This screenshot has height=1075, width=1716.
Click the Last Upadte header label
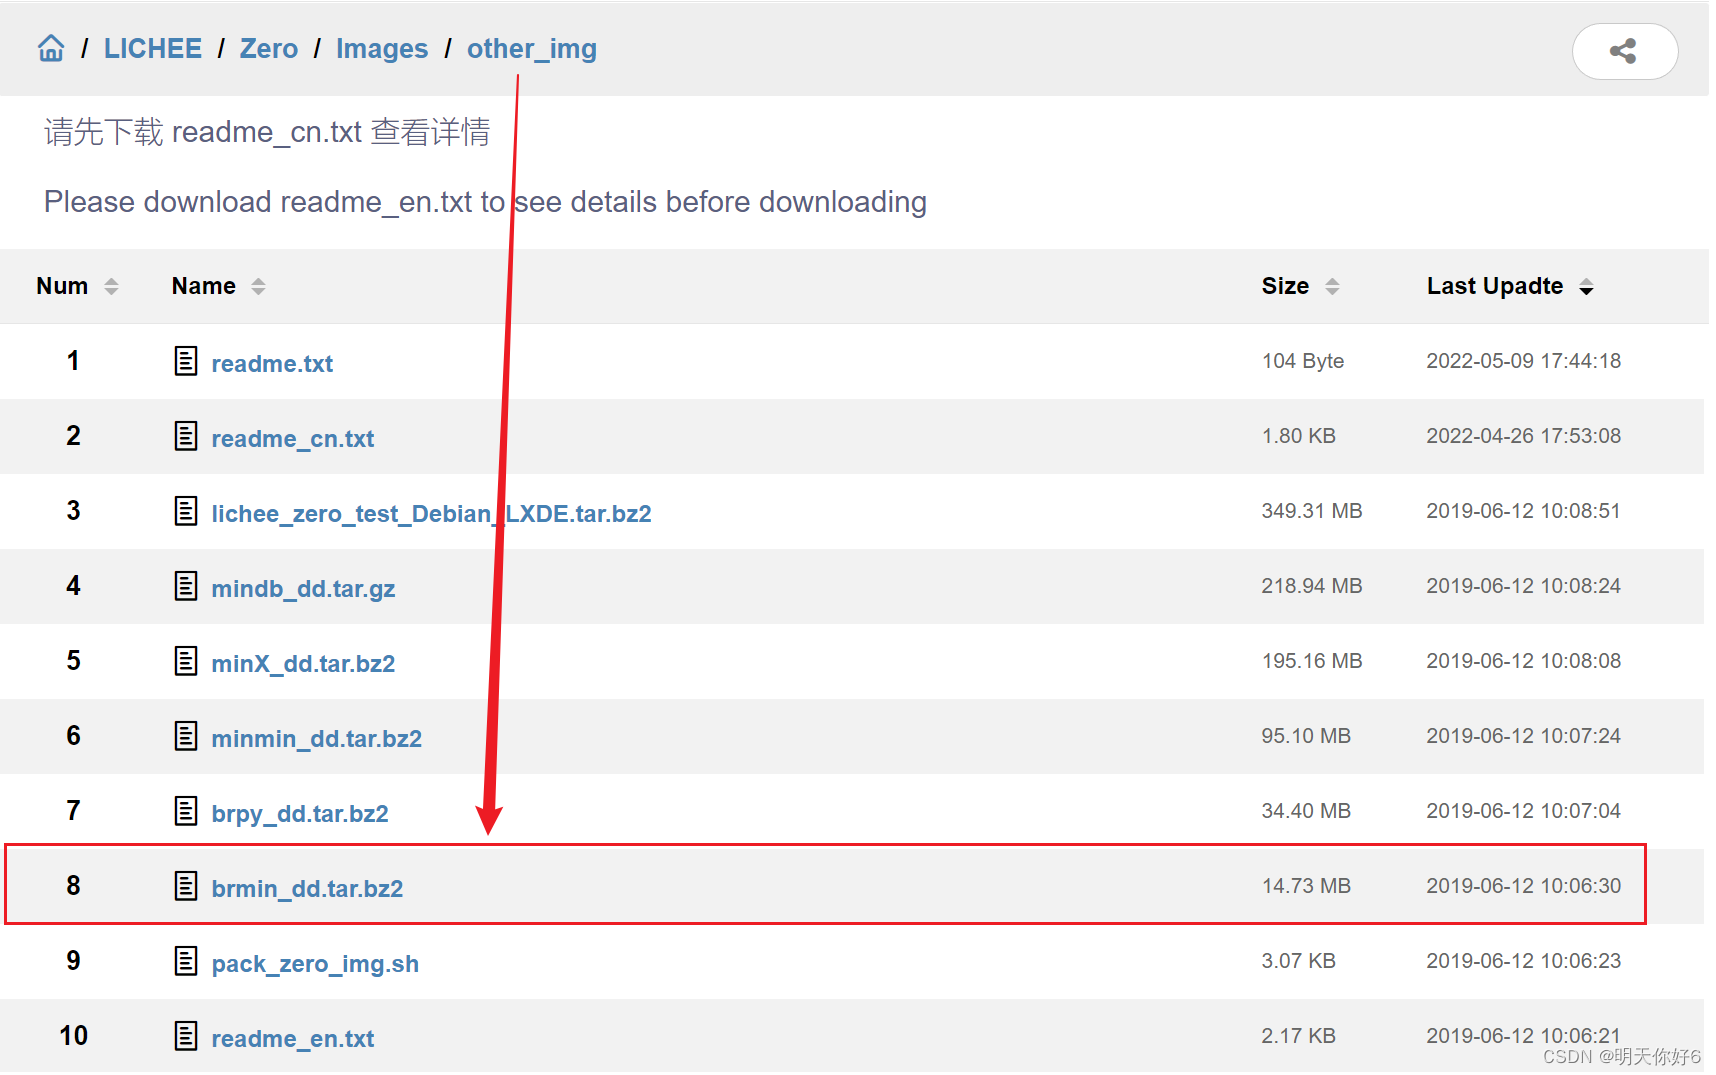pos(1495,286)
